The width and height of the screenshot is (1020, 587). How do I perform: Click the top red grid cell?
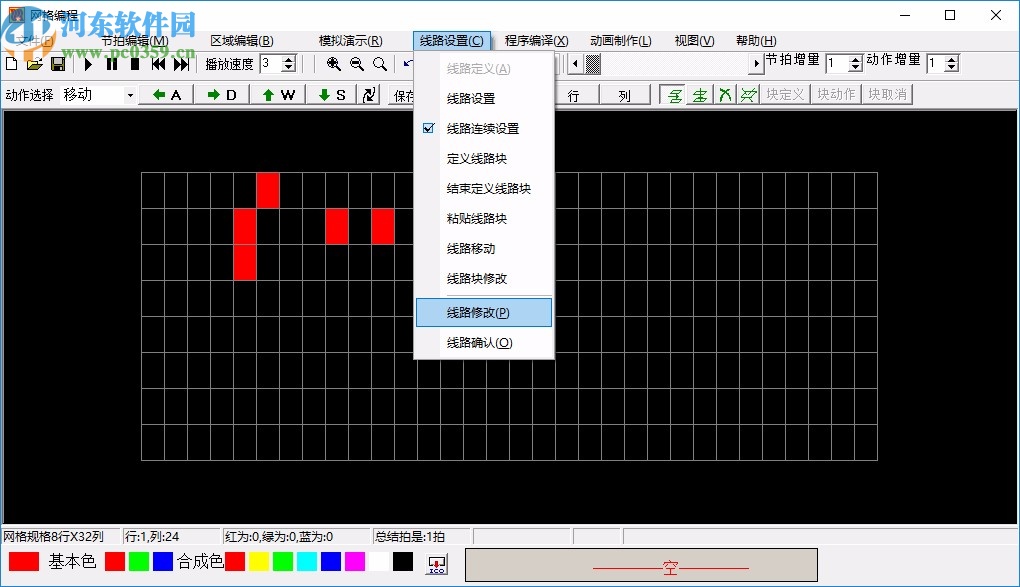(x=268, y=190)
